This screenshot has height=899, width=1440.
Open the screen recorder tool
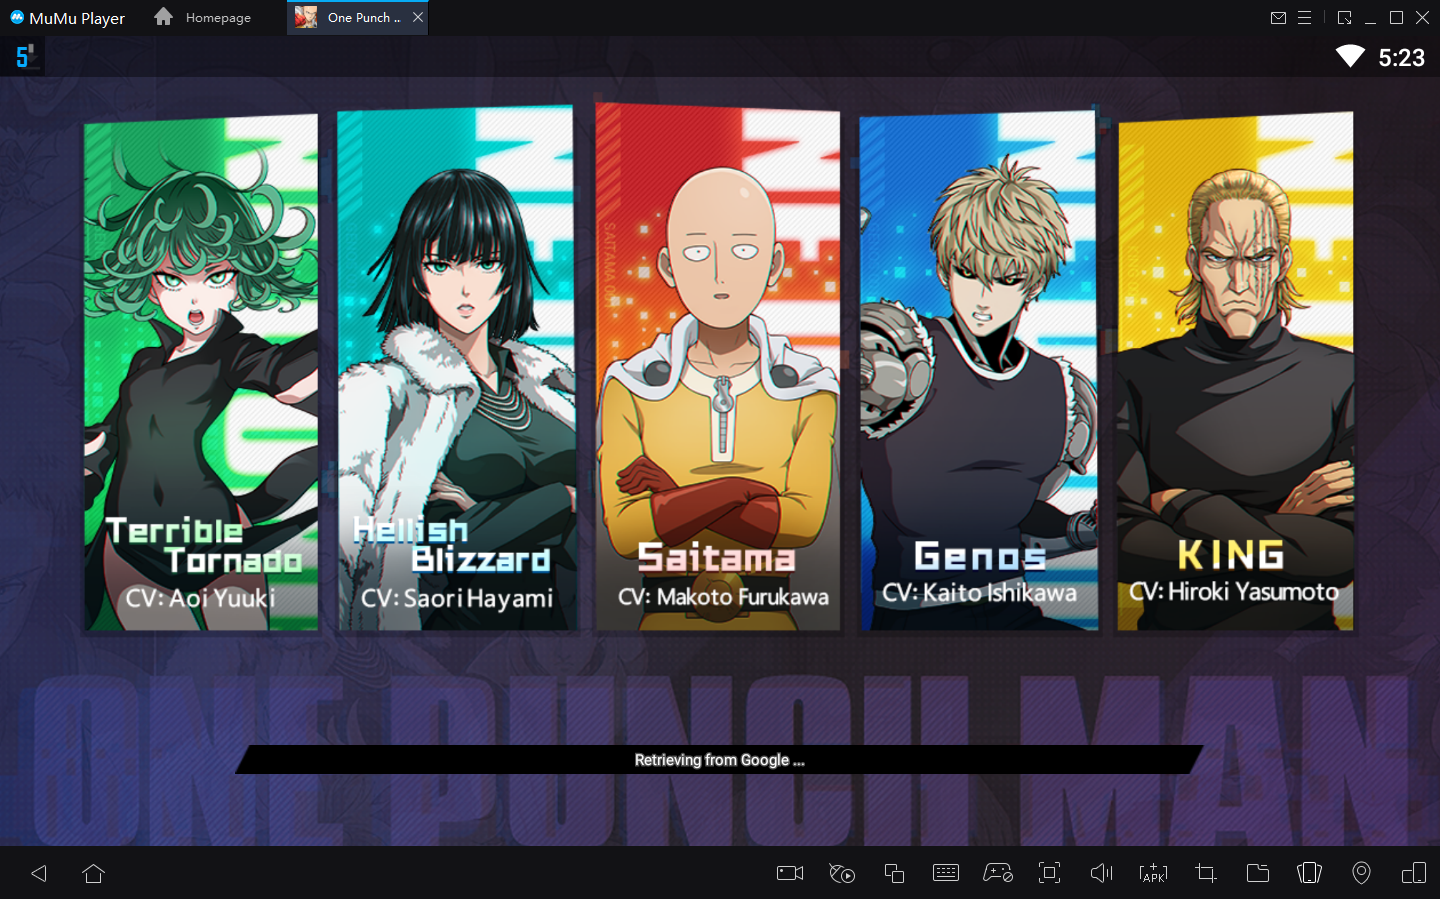789,873
